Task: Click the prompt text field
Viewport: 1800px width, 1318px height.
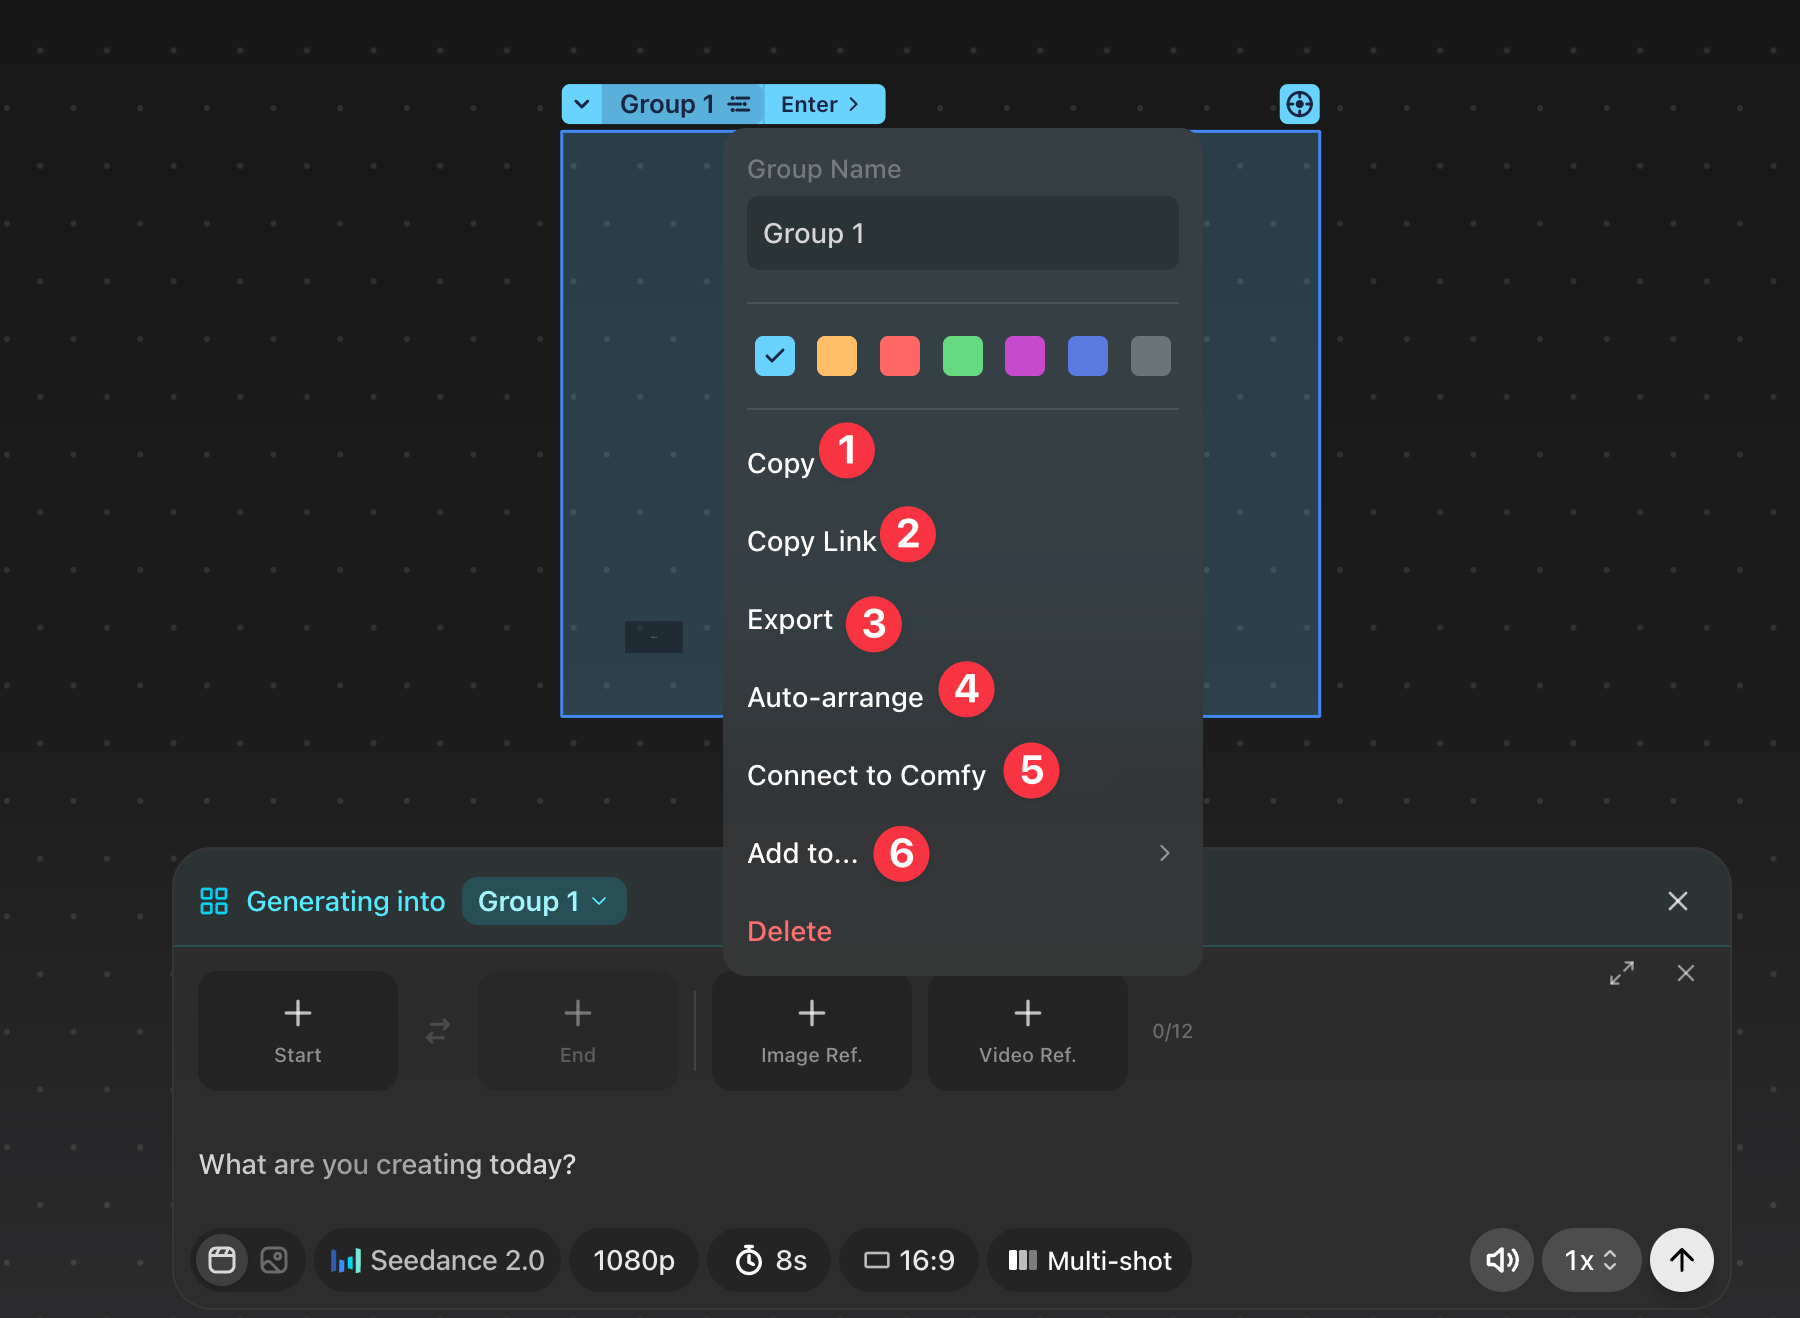Action: pyautogui.click(x=950, y=1164)
